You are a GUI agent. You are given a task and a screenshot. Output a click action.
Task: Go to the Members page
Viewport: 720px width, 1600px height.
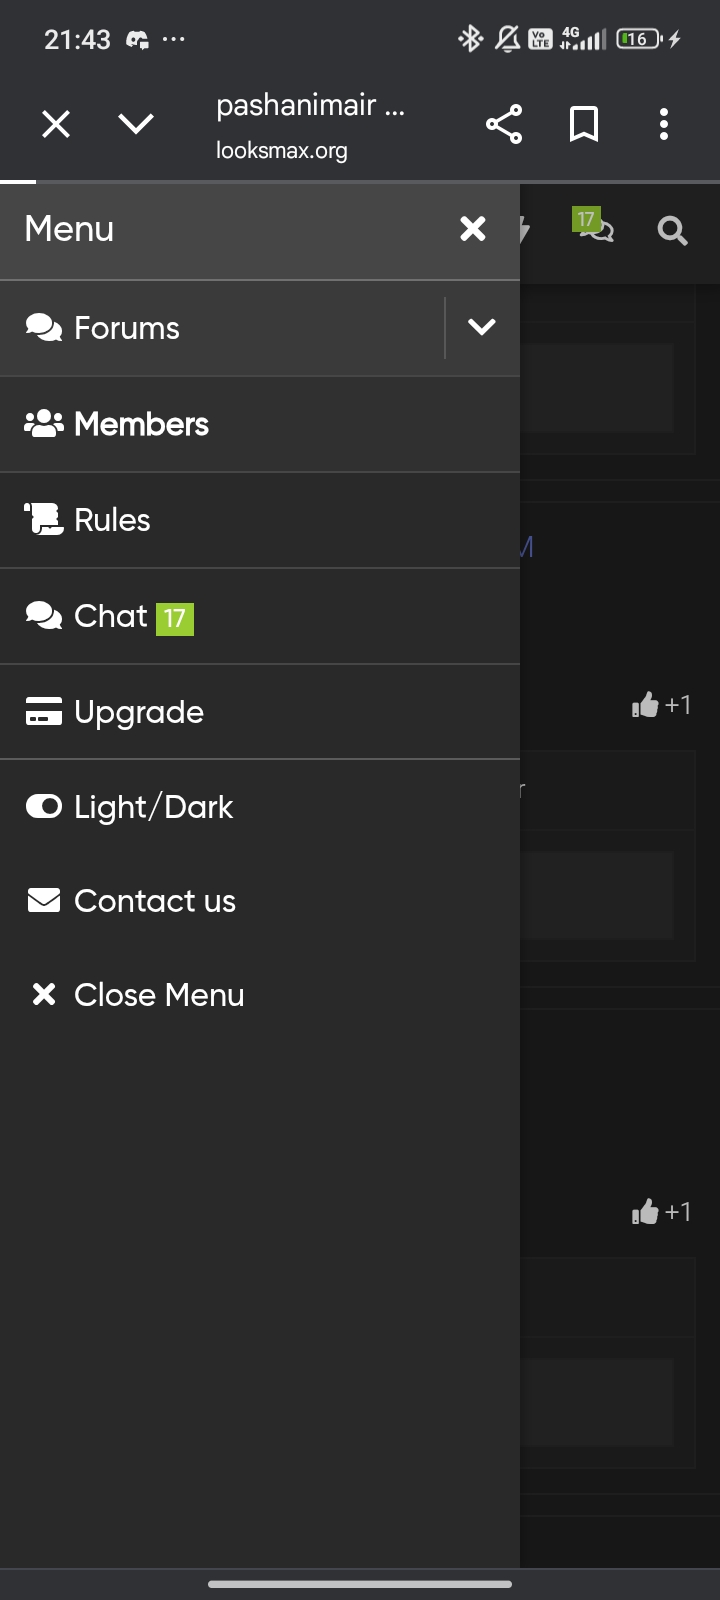[141, 424]
